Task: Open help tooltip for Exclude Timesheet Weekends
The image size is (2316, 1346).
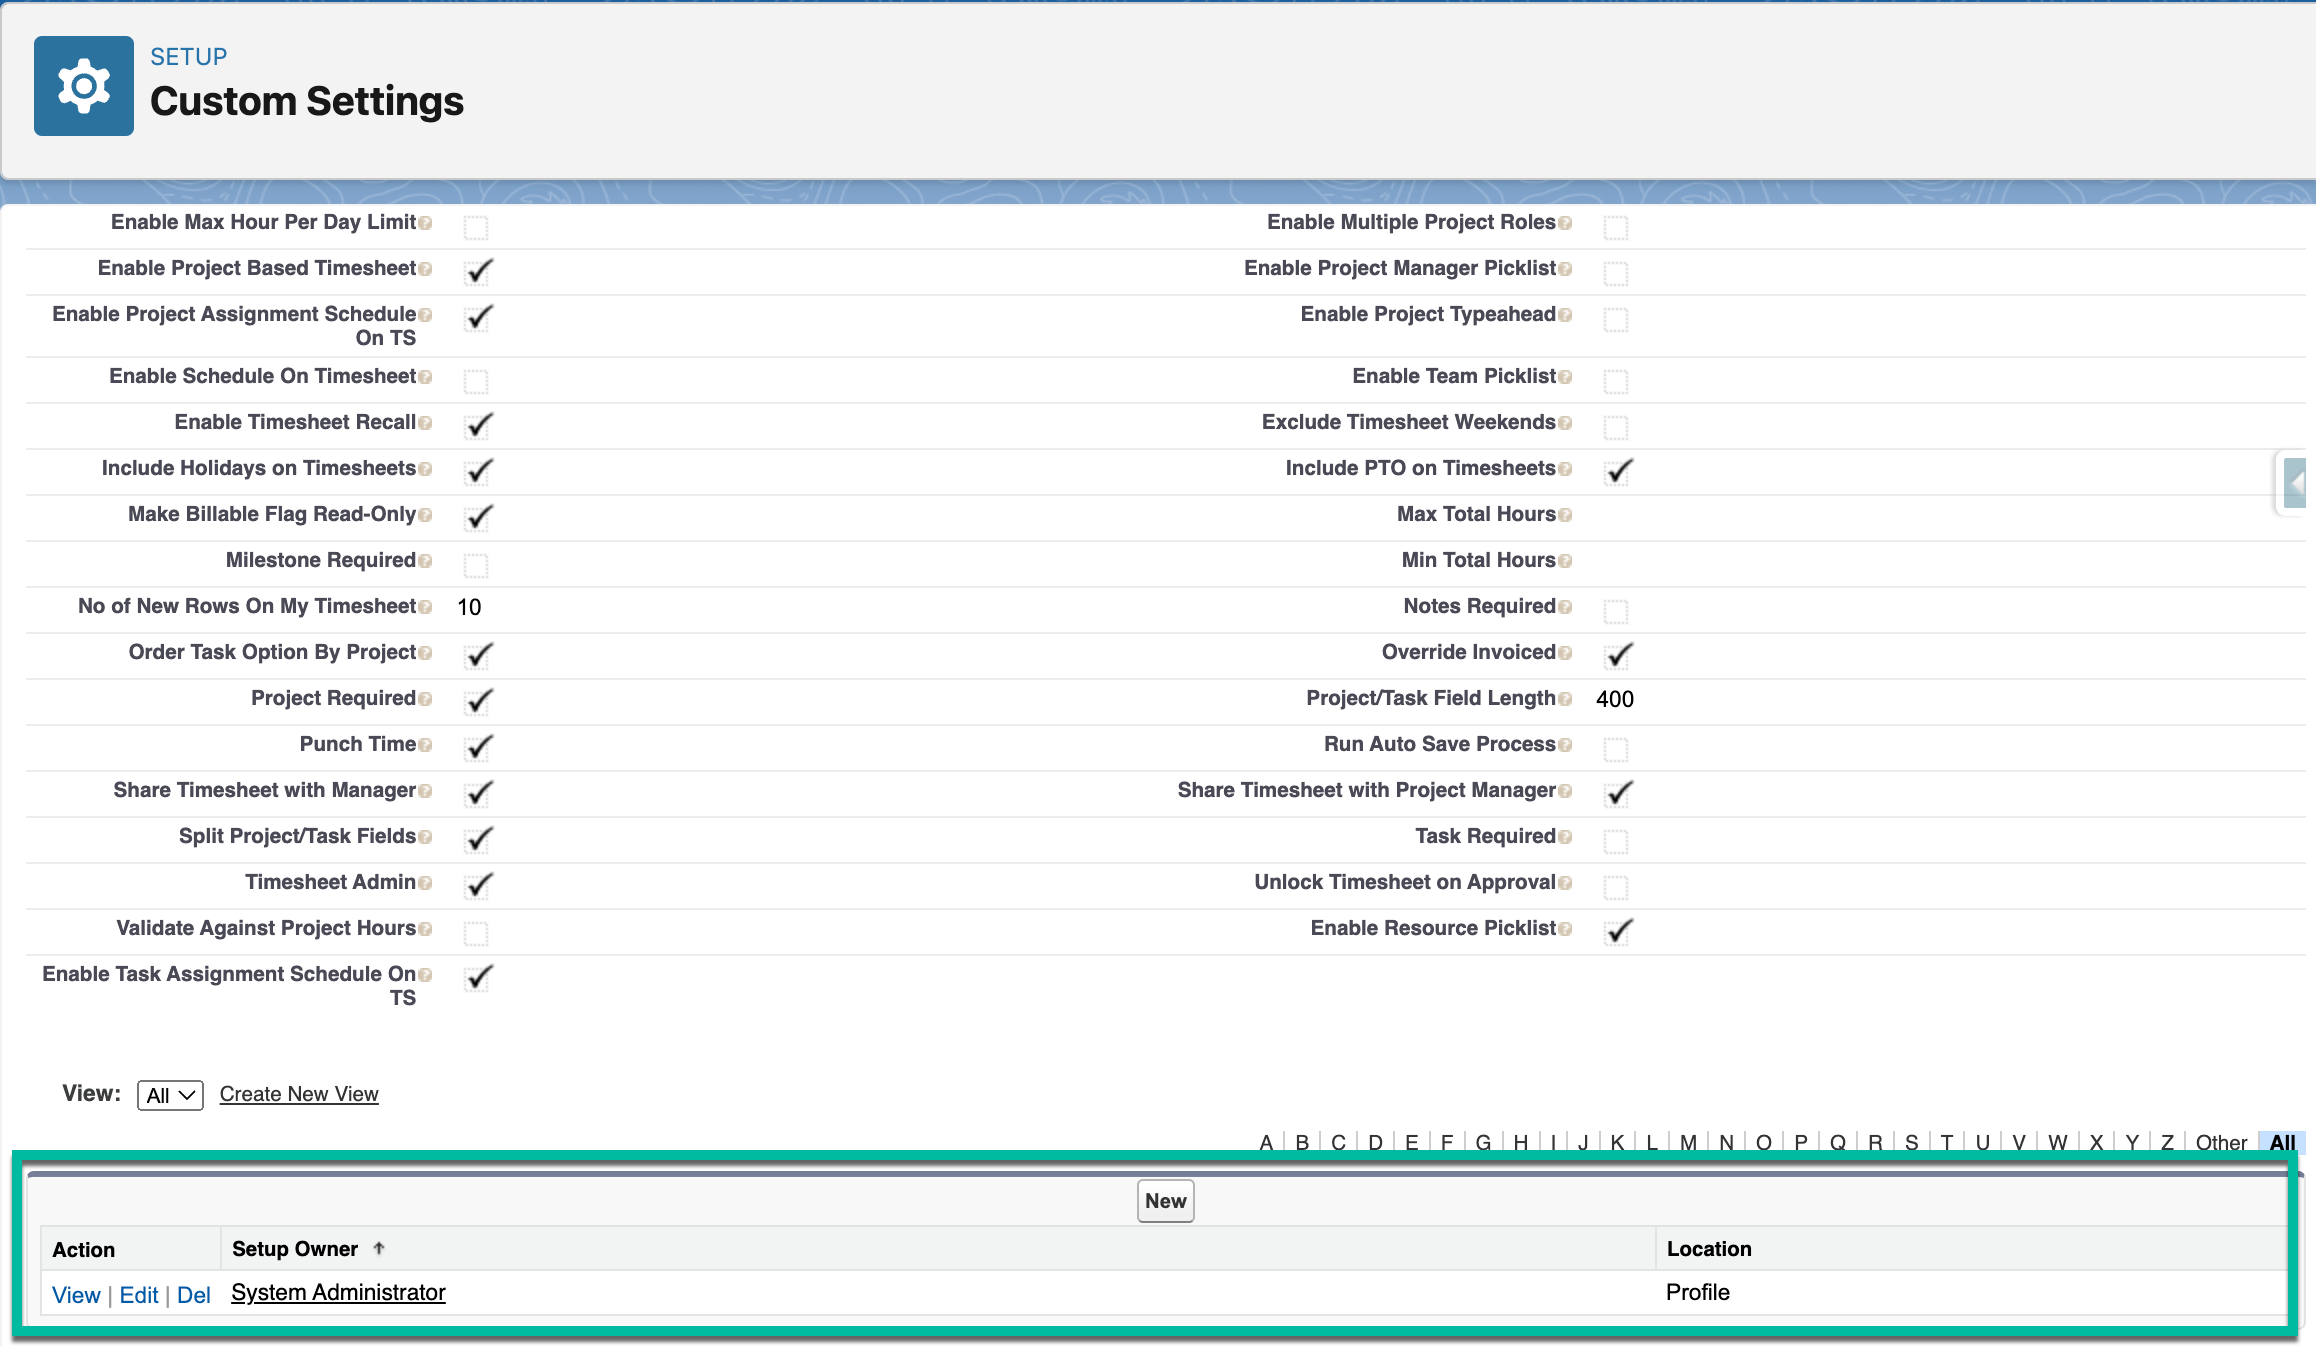Action: coord(1564,422)
